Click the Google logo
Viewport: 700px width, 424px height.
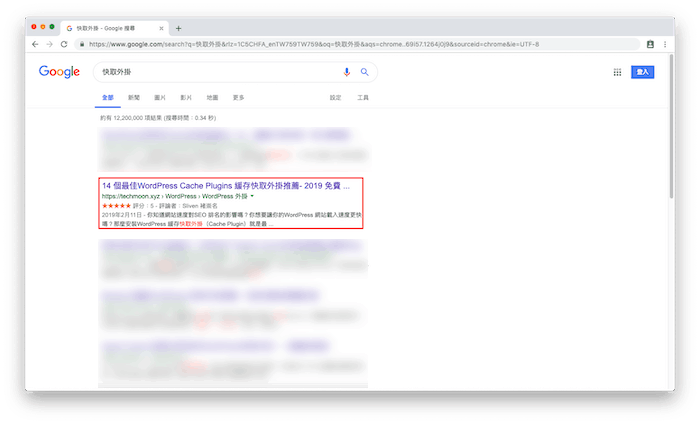[x=59, y=72]
